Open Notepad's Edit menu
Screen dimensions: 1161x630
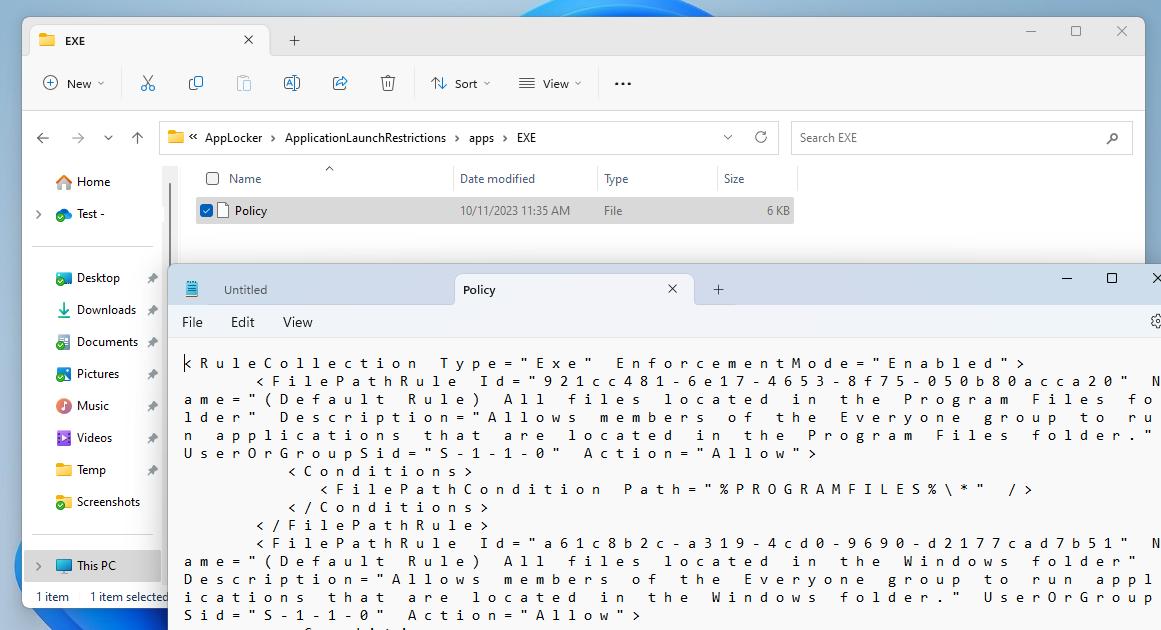[242, 322]
